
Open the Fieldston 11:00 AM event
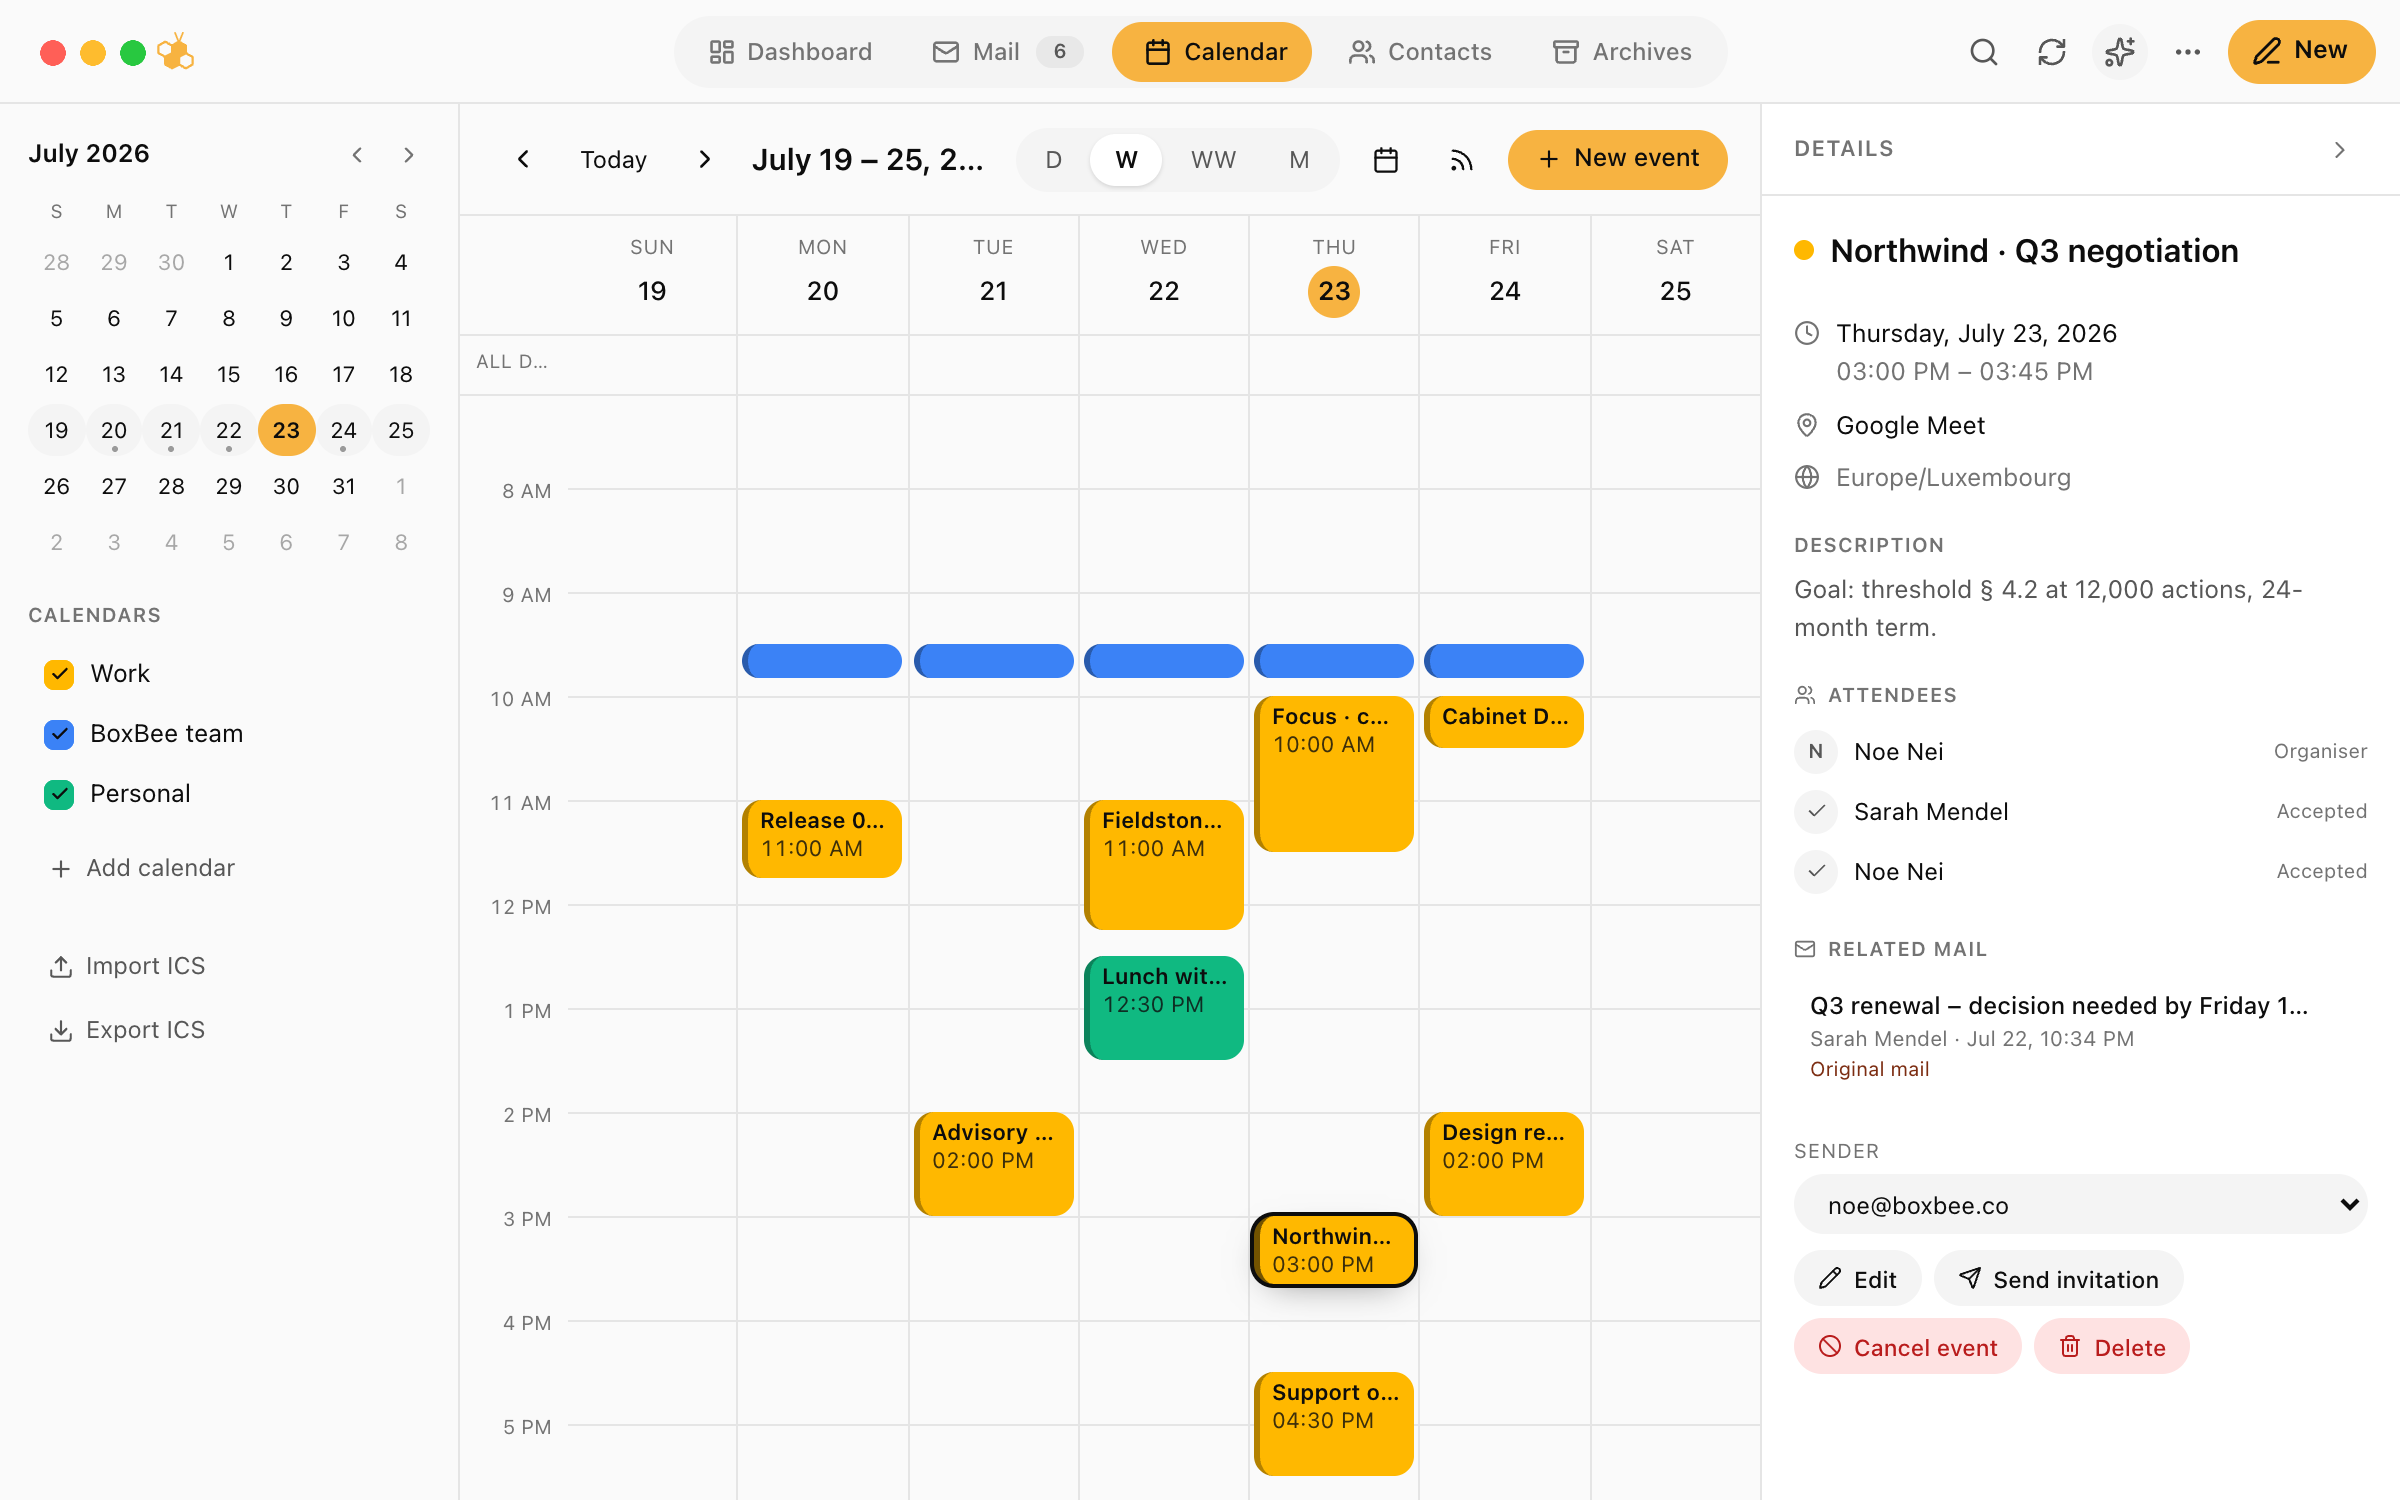coord(1164,865)
